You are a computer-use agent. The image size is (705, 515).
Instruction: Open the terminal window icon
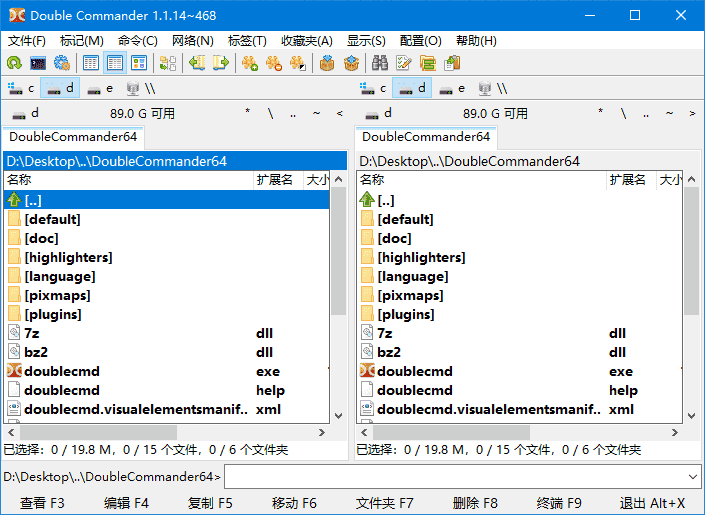click(38, 63)
